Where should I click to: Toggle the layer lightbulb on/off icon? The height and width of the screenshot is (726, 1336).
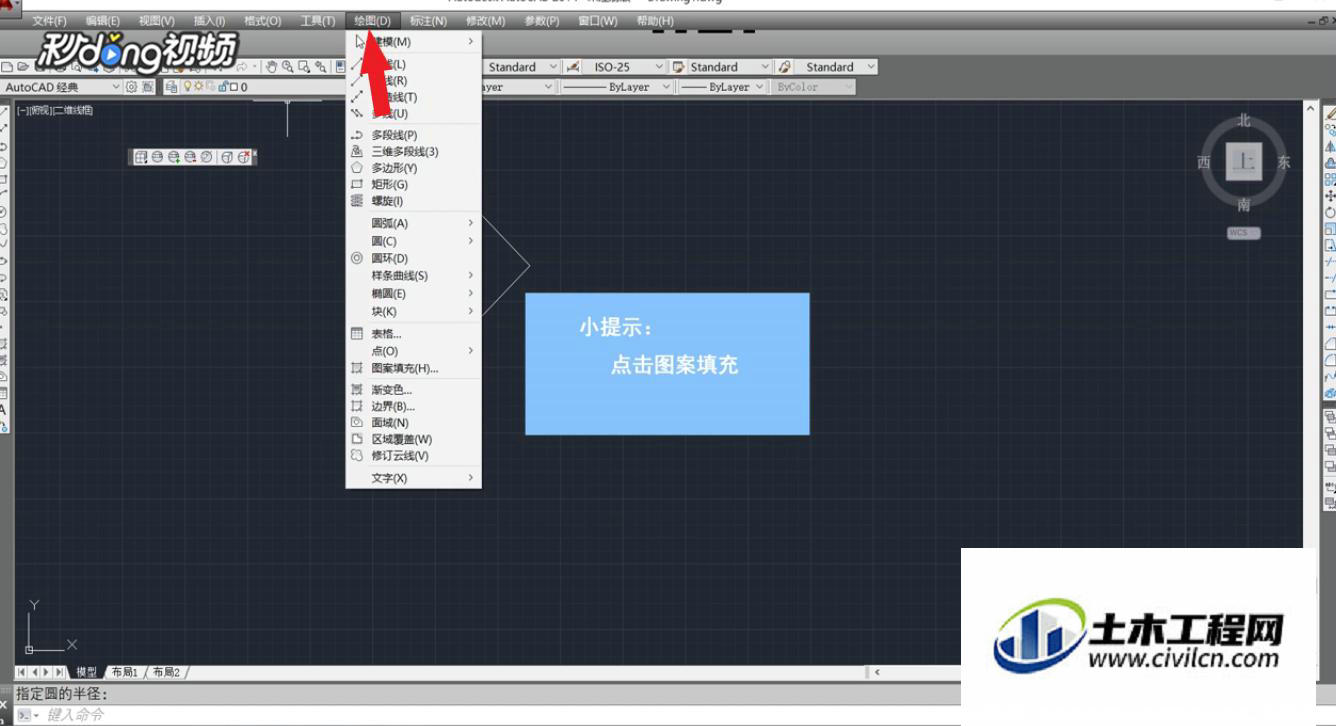point(187,87)
